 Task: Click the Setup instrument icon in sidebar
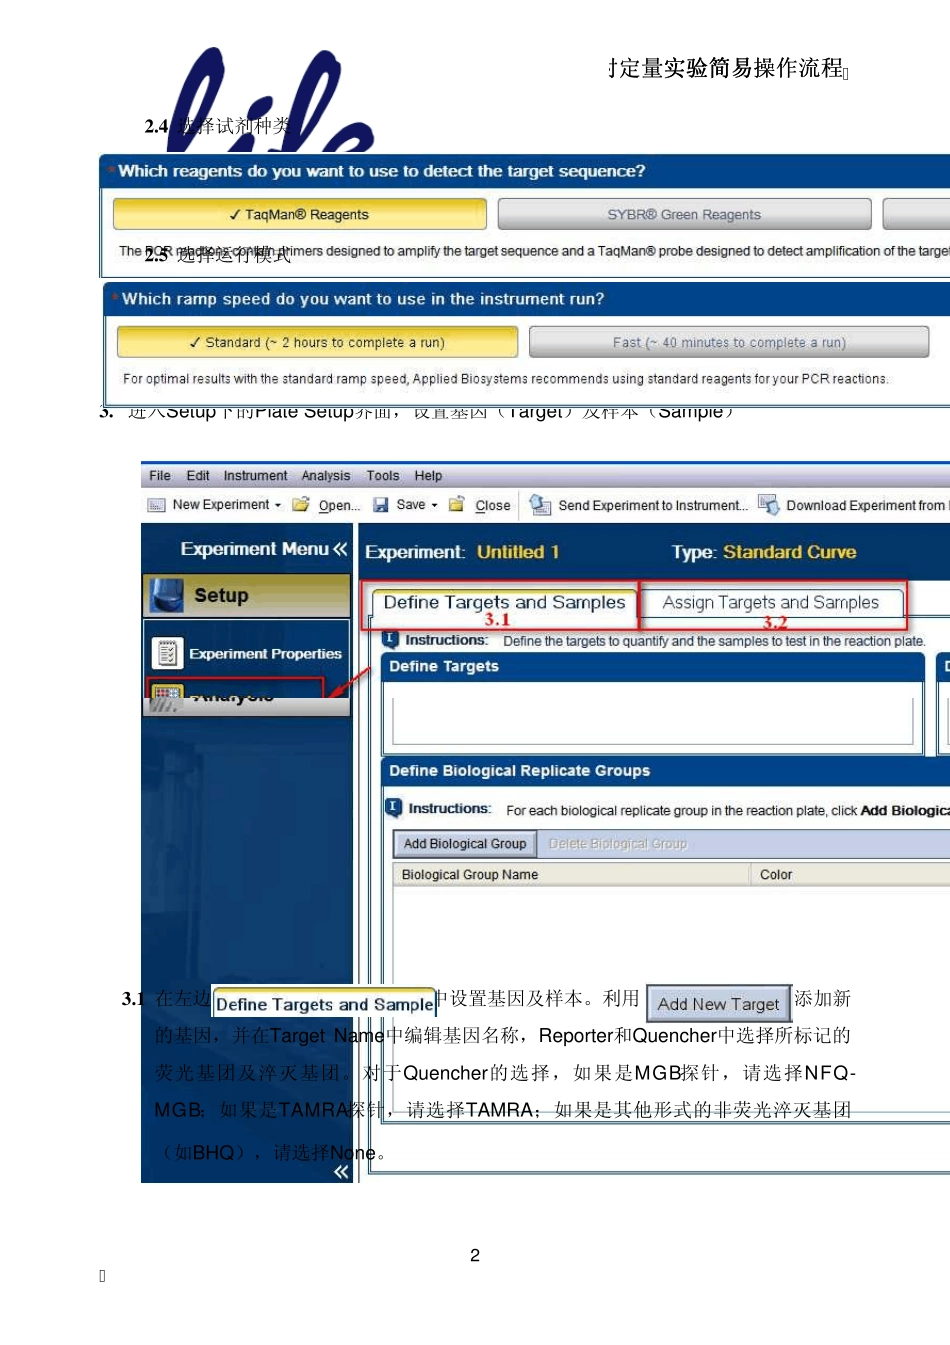[x=167, y=595]
